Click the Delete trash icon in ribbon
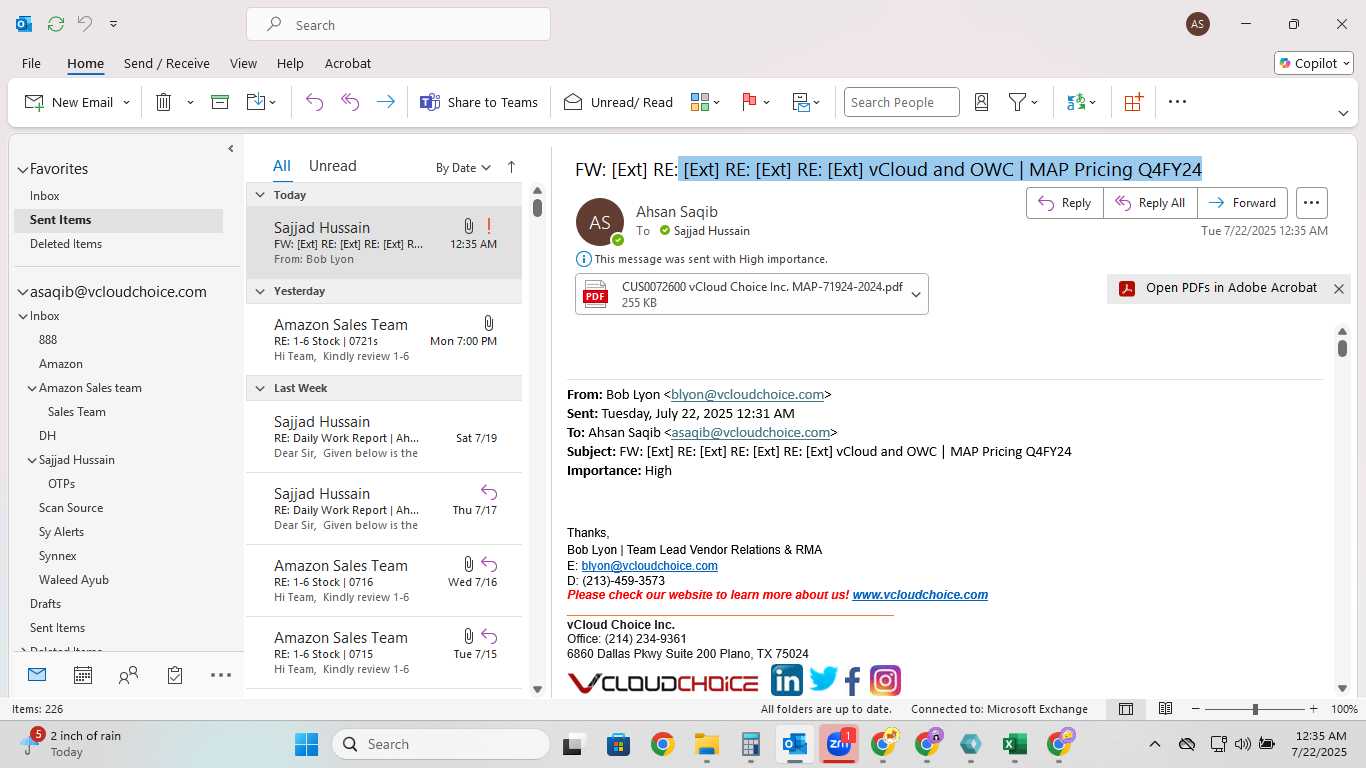Viewport: 1366px width, 768px height. [164, 102]
